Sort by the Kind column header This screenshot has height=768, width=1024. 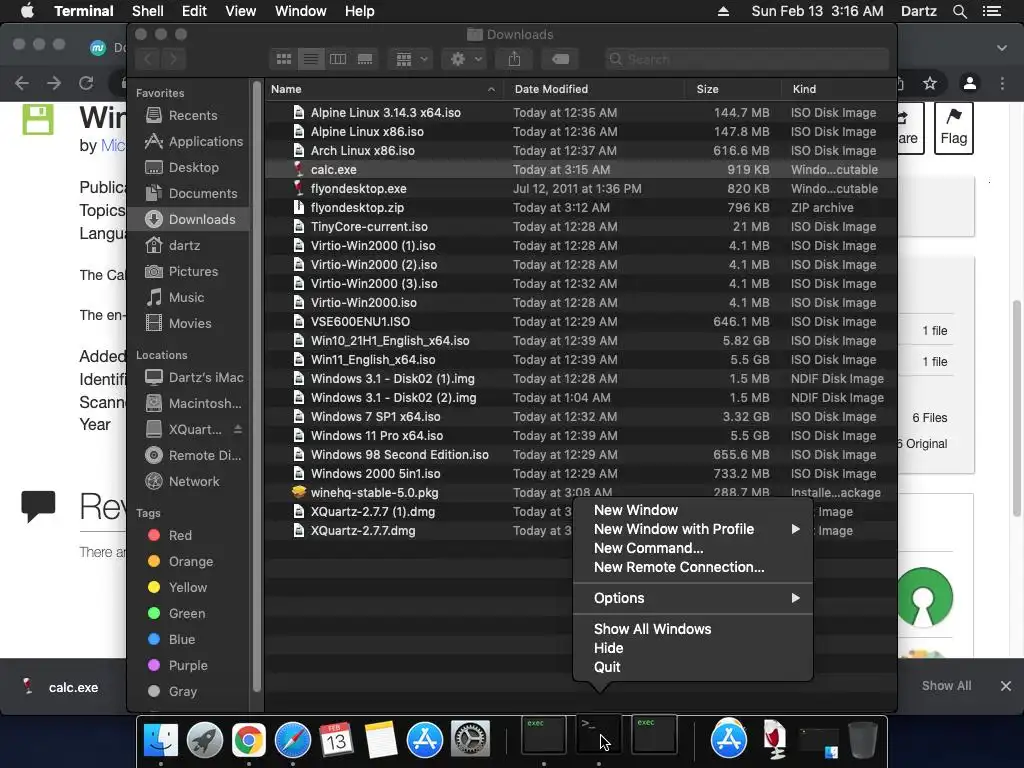click(x=839, y=89)
